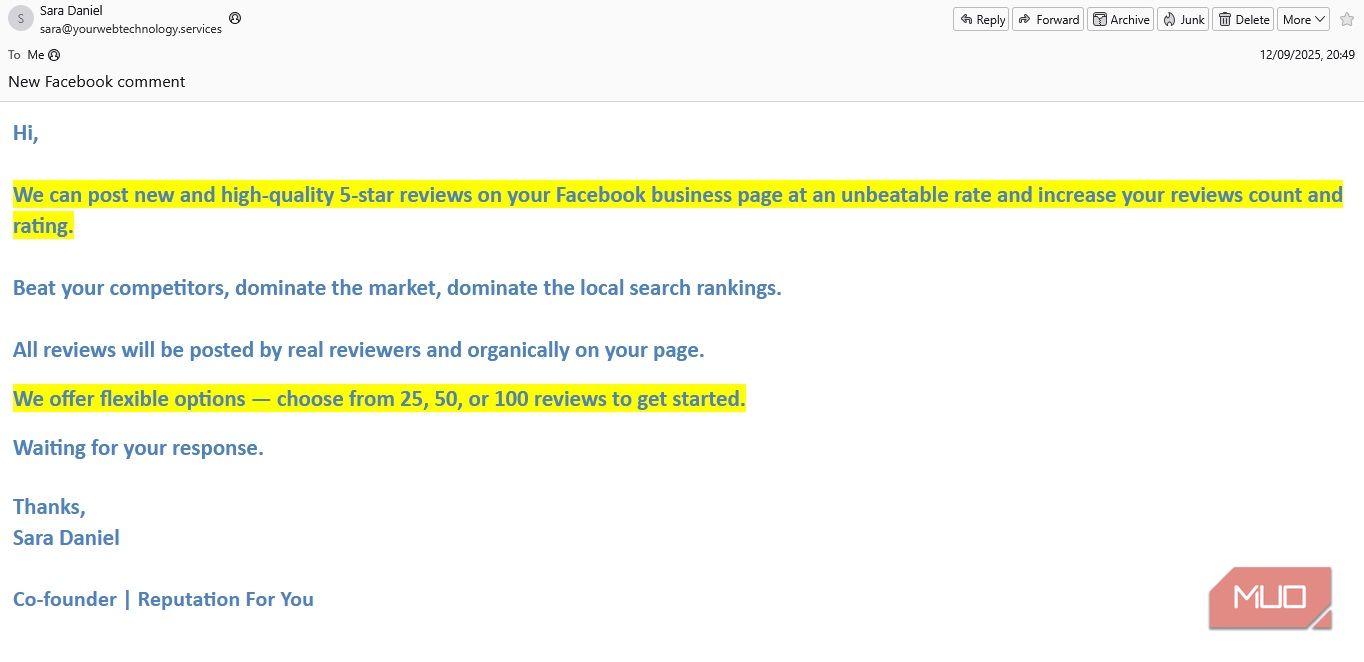The height and width of the screenshot is (662, 1364).
Task: Click the greeting Hi,
Action: click(x=25, y=133)
